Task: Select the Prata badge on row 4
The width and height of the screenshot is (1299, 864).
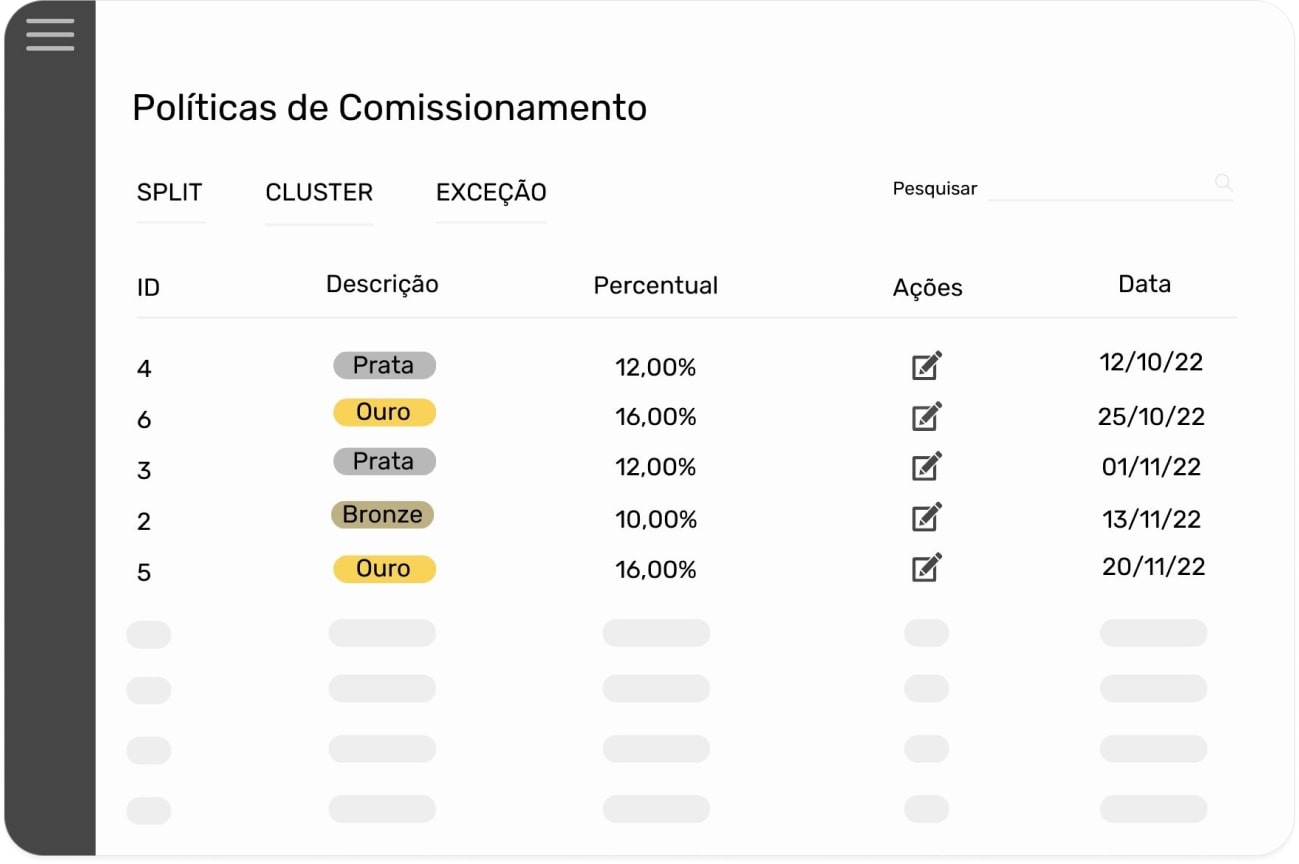Action: coord(384,365)
